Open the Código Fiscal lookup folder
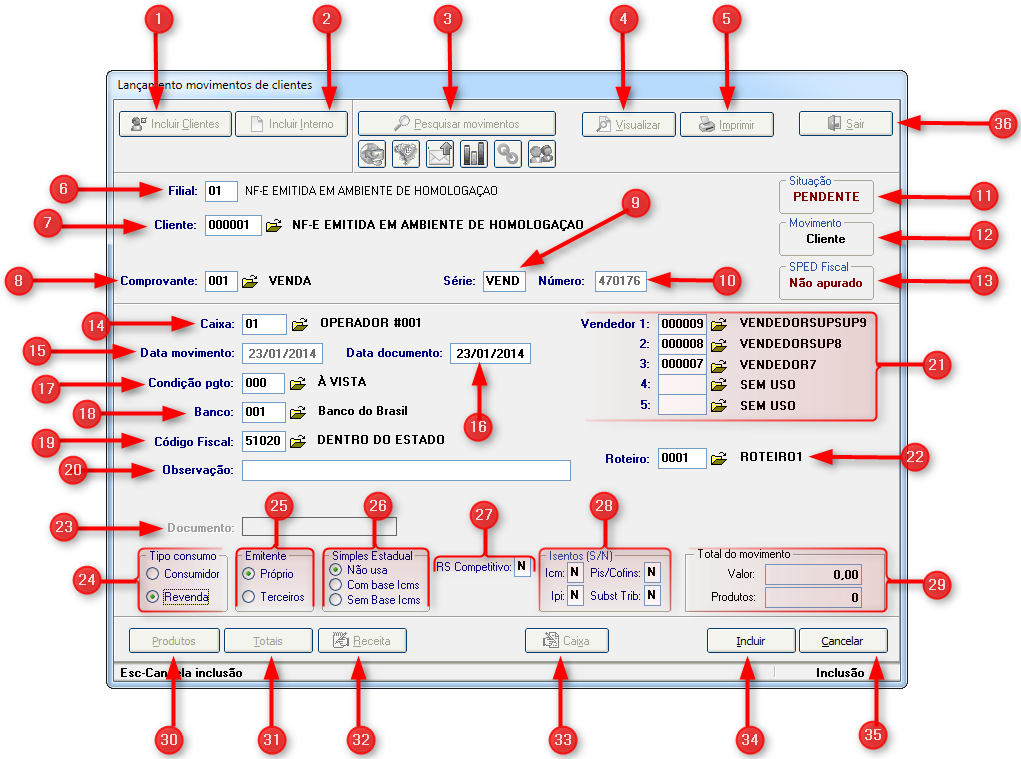The width and height of the screenshot is (1021, 759). [298, 441]
